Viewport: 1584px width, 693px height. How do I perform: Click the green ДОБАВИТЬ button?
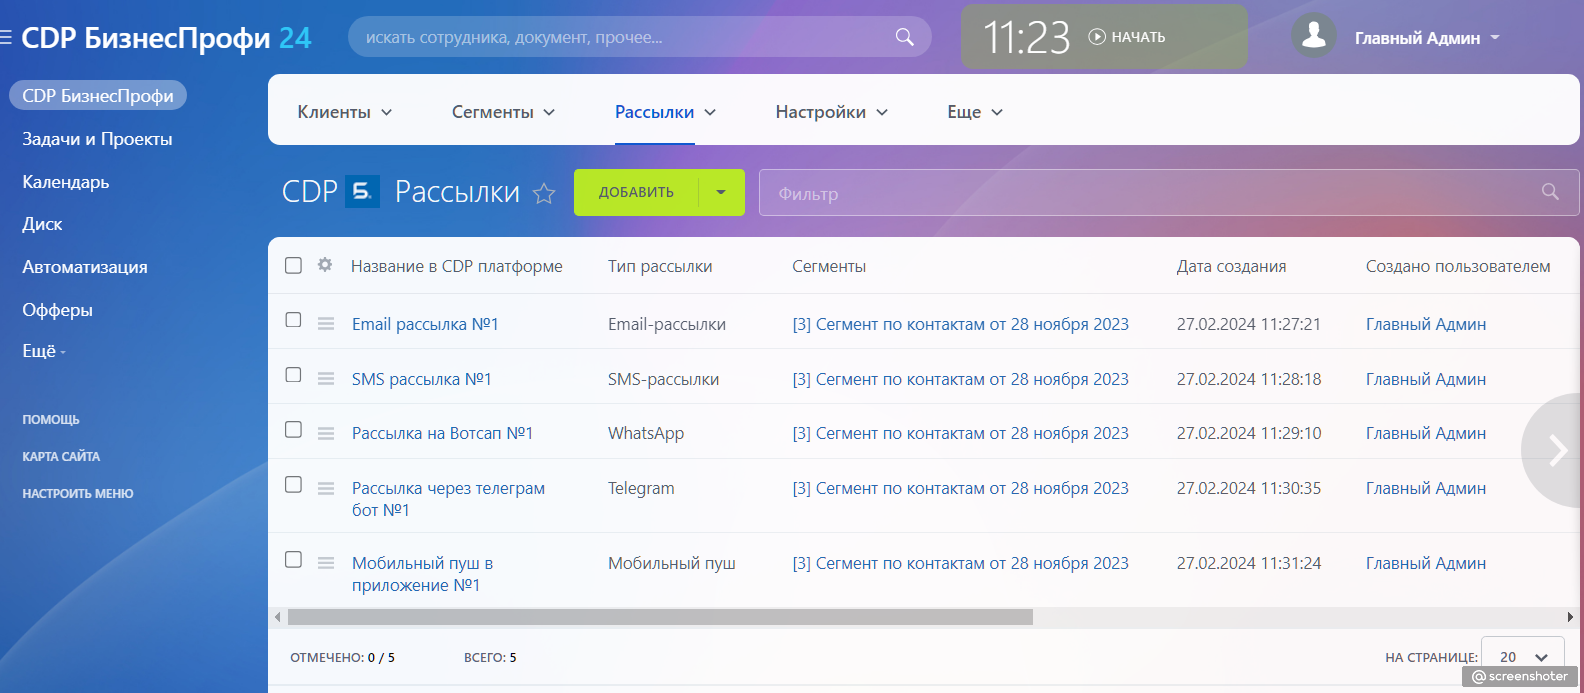click(636, 192)
